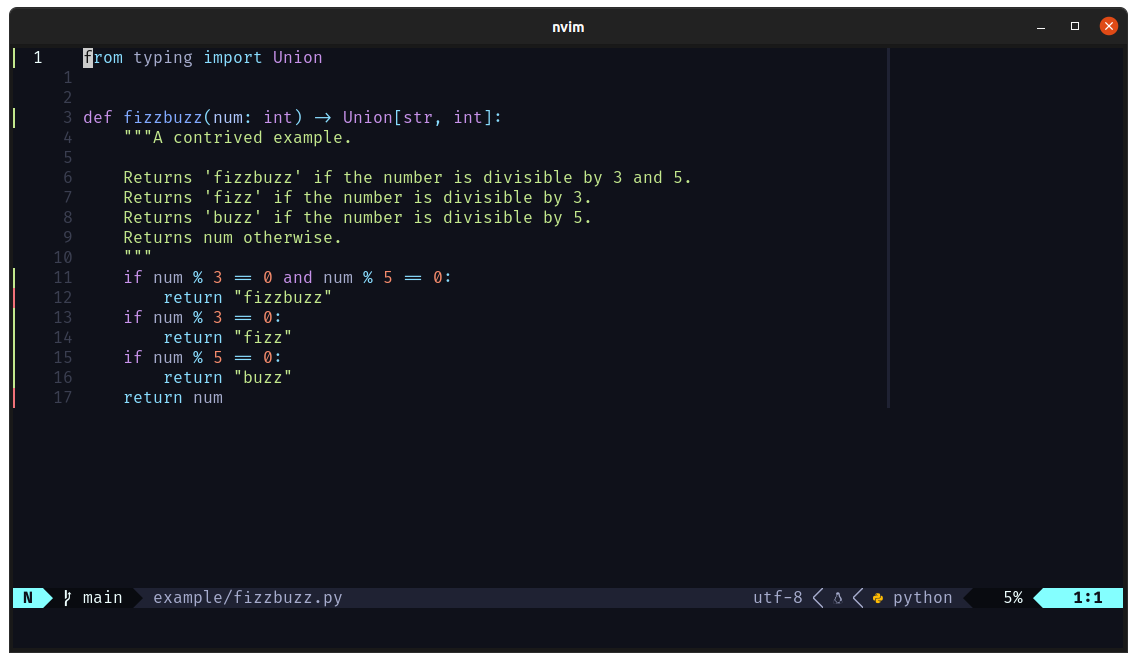Image resolution: width=1137 pixels, height=662 pixels.
Task: Click the 'def' keyword
Action: [97, 117]
